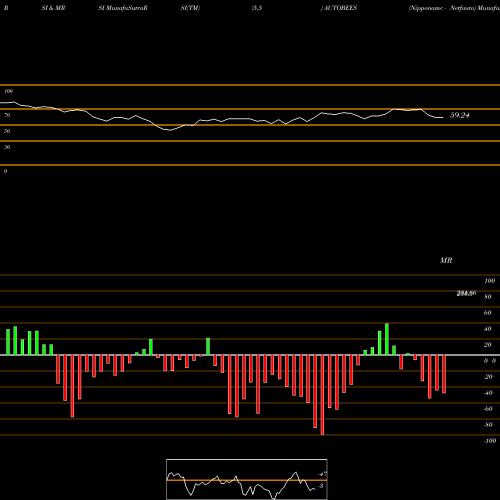500x500 pixels.
Task: Click the '(Nipponamc - Netfauto) Munafa' header text
Action: (454, 8)
